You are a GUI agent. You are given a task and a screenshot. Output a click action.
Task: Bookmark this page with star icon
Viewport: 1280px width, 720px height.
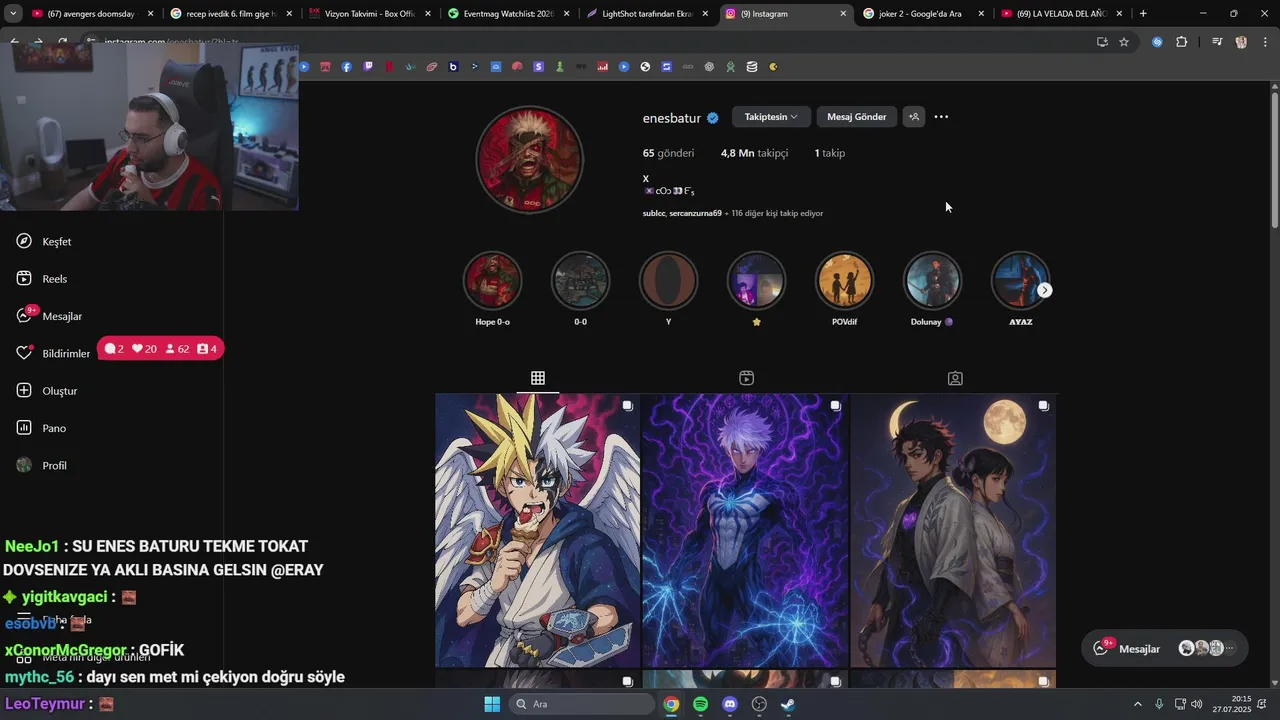tap(1124, 42)
